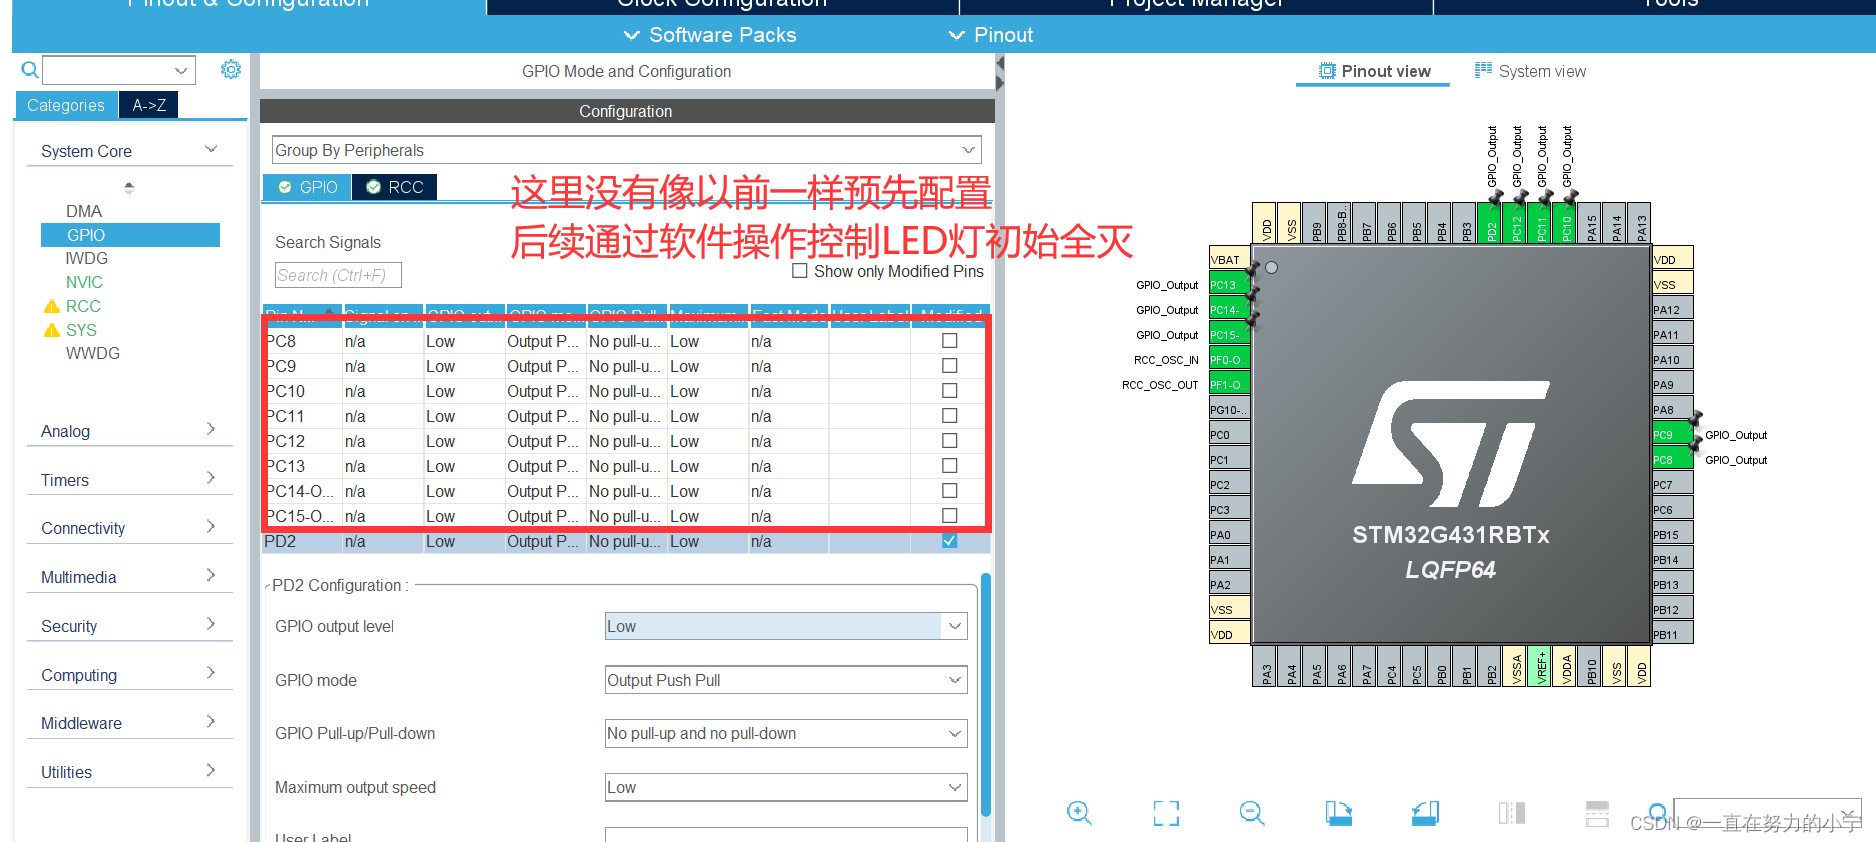Open the GPIO mode dropdown

pos(786,680)
